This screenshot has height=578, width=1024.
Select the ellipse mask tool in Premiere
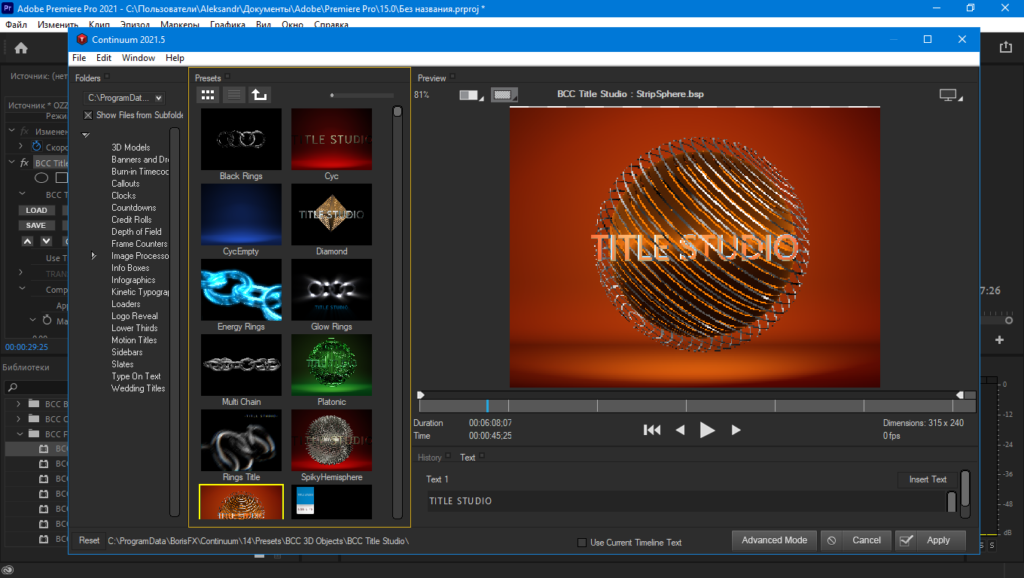click(x=41, y=178)
